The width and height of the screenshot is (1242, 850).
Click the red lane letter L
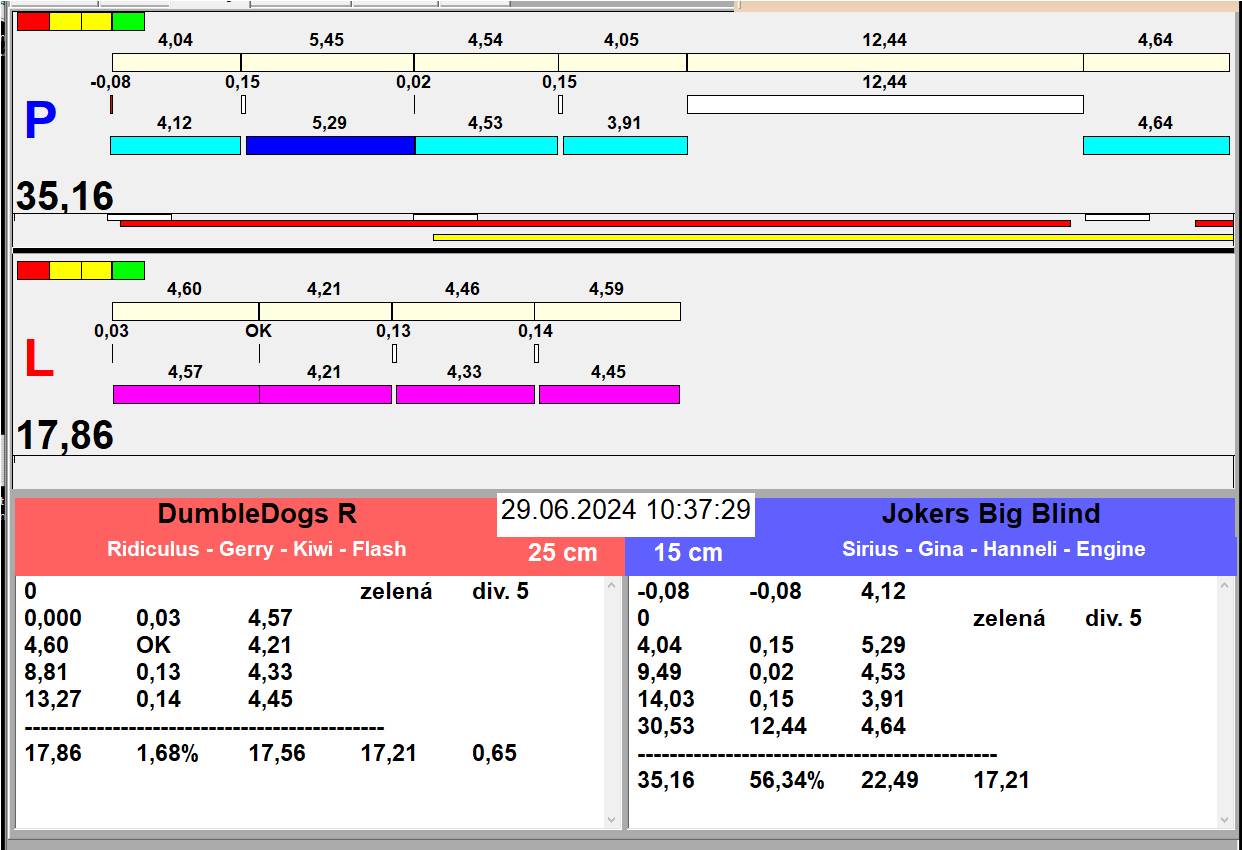pyautogui.click(x=38, y=360)
